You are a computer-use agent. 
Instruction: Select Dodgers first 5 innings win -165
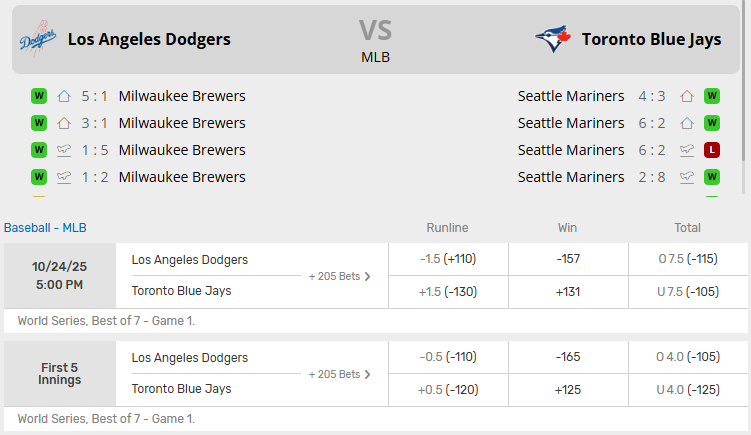point(567,357)
